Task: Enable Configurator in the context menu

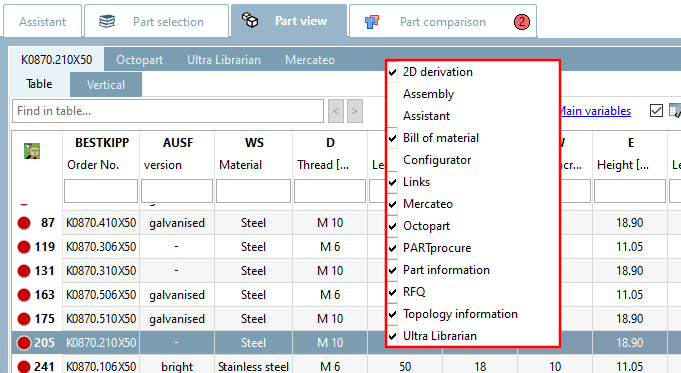Action: click(x=473, y=160)
